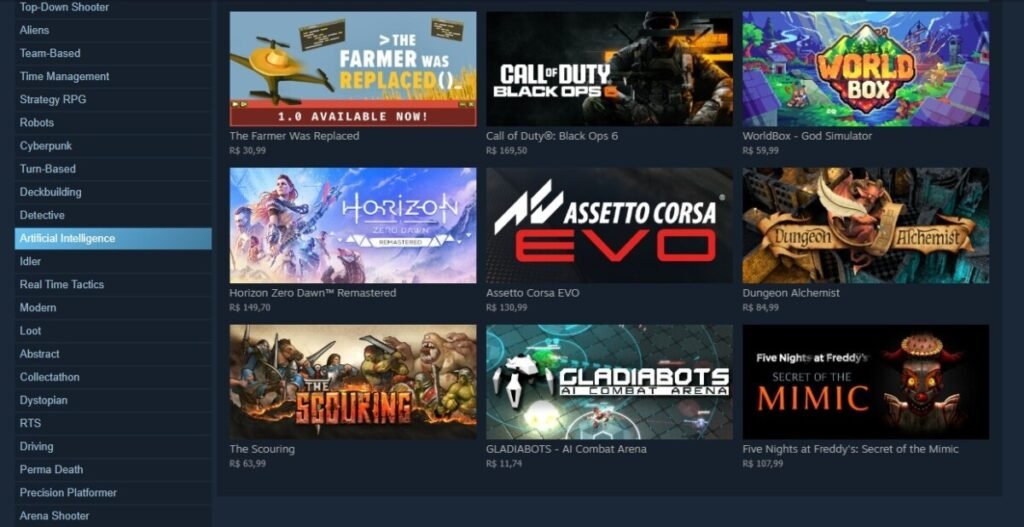Open the WorldBox God Simulator thumbnail
The width and height of the screenshot is (1024, 527).
tap(865, 69)
